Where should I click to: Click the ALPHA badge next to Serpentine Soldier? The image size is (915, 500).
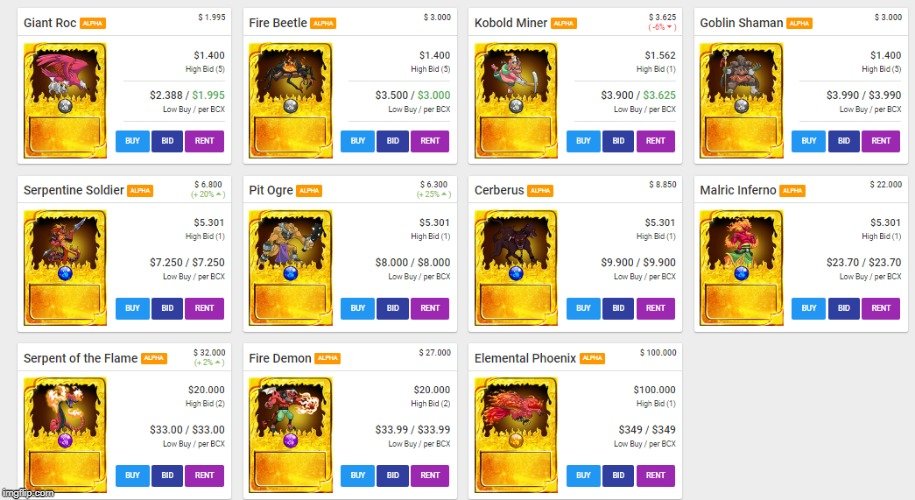click(x=140, y=191)
